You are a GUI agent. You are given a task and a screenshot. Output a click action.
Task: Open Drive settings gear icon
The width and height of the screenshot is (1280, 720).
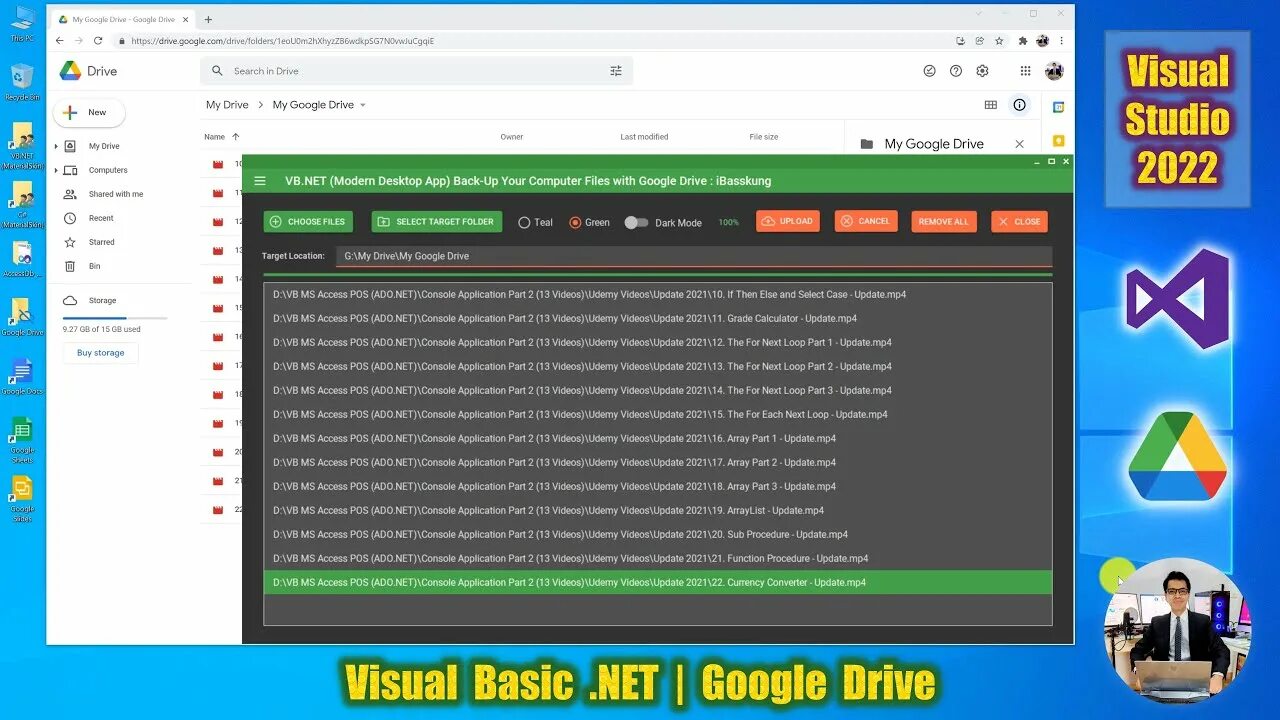point(982,71)
